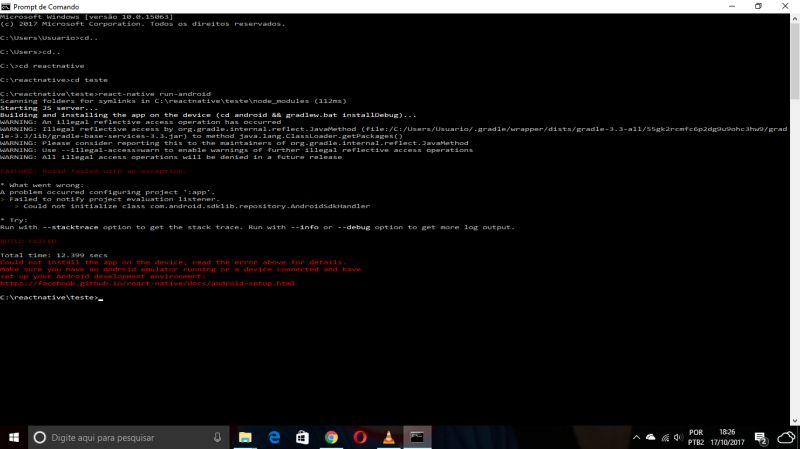
Task: Click the 'Building and installing the app' line
Action: 208,115
